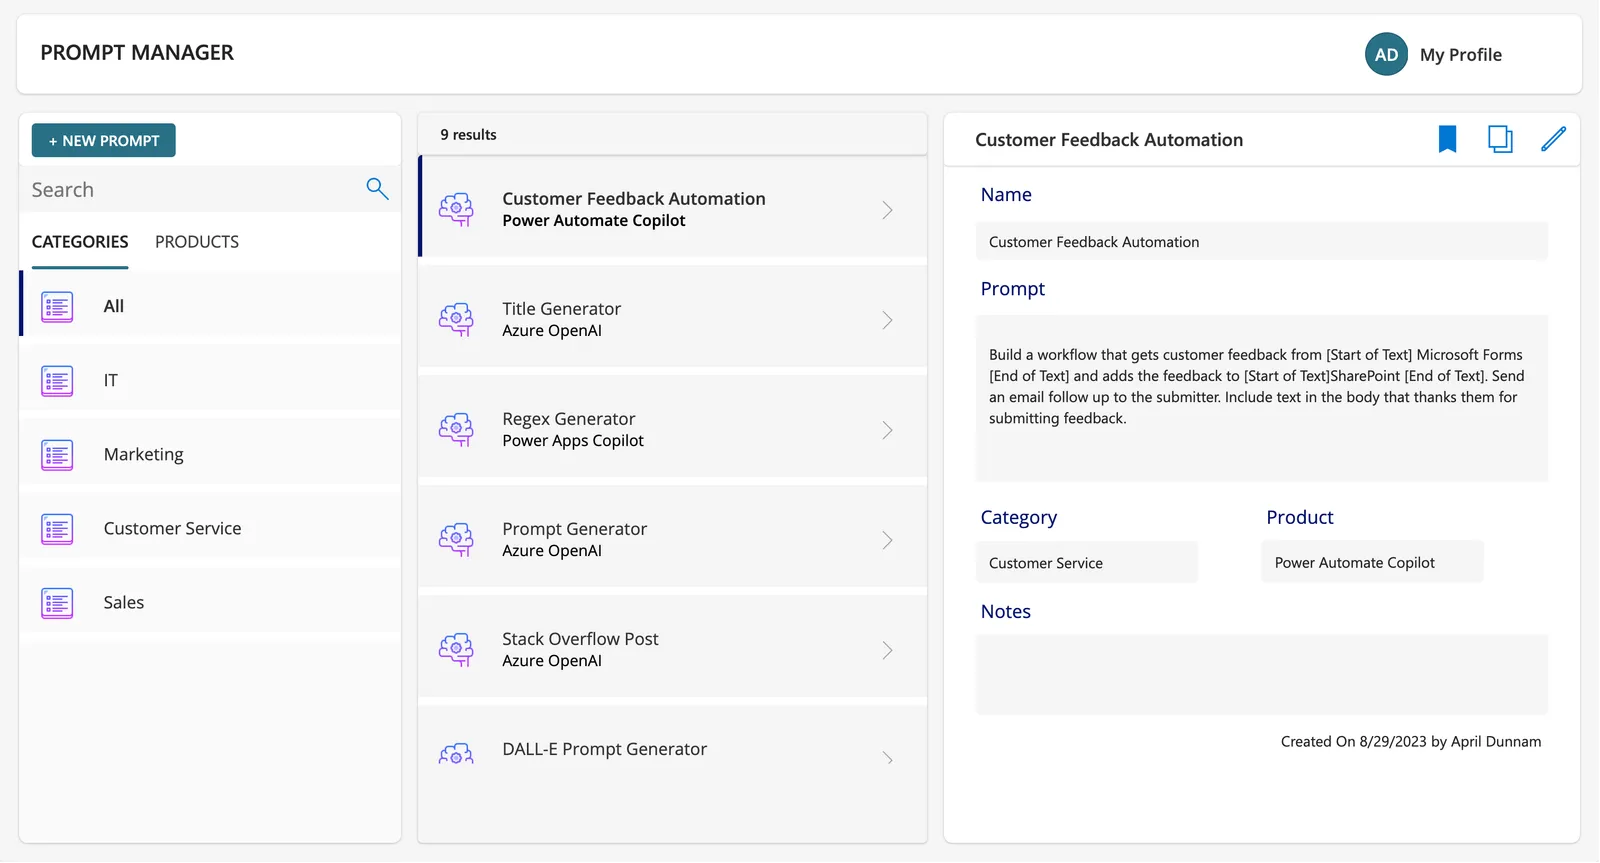Click the list icon beside Customer Service category
The image size is (1600, 863).
[x=57, y=529]
